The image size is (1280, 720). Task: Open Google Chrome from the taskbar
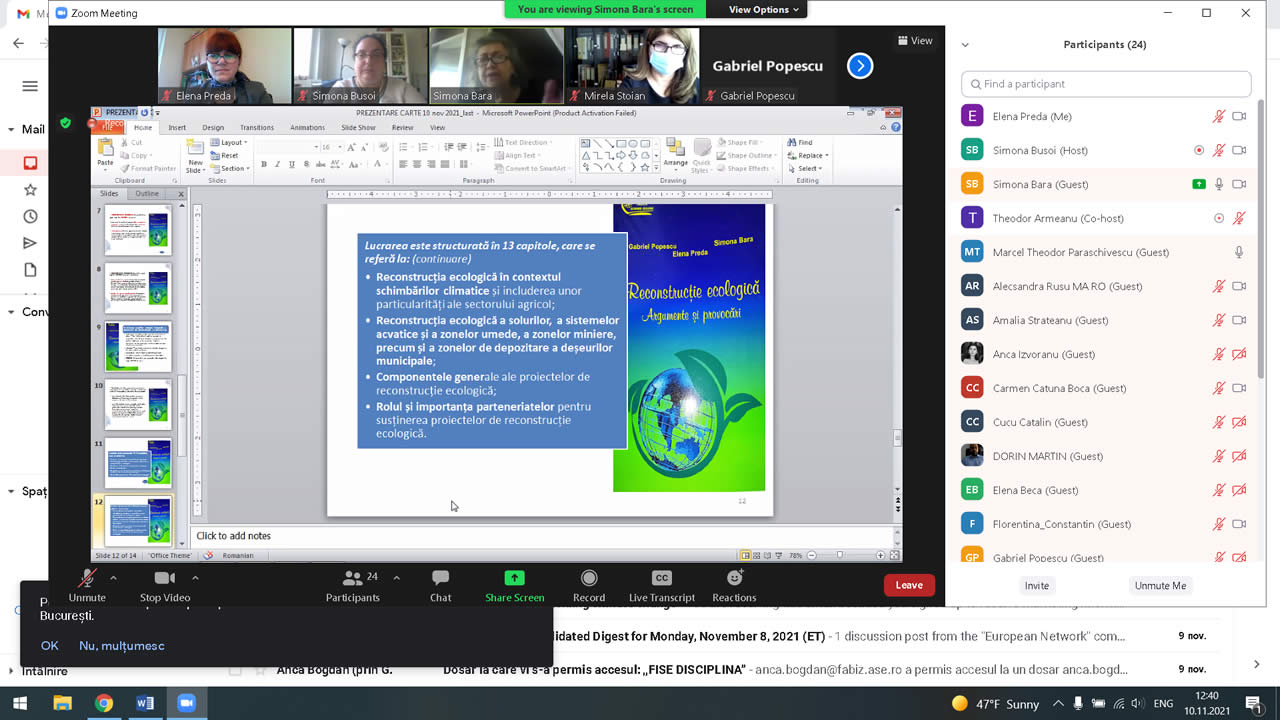(x=104, y=703)
